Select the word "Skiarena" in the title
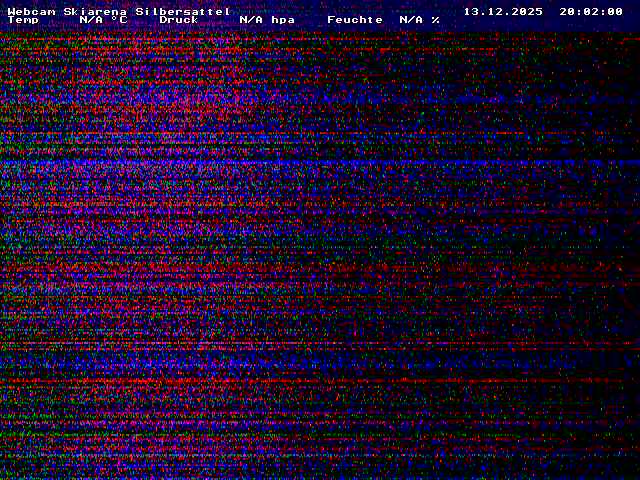The image size is (640, 480). pos(95,11)
